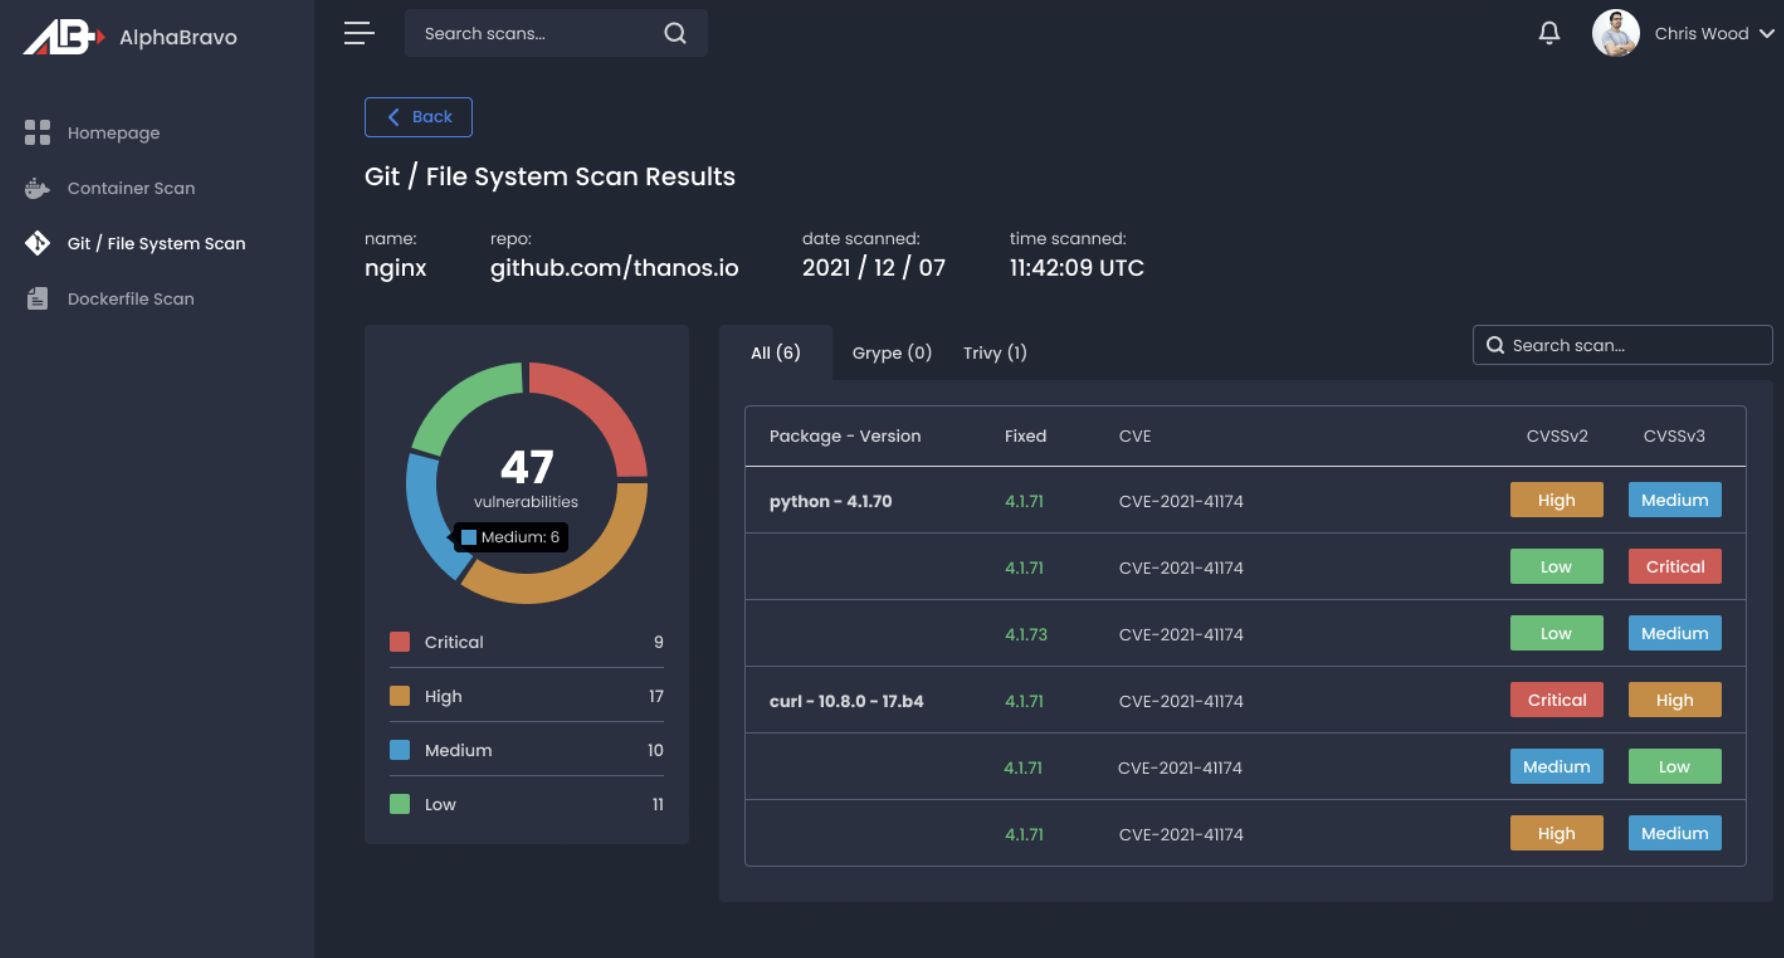
Task: Click the Critical red legend swatch
Action: pos(400,642)
